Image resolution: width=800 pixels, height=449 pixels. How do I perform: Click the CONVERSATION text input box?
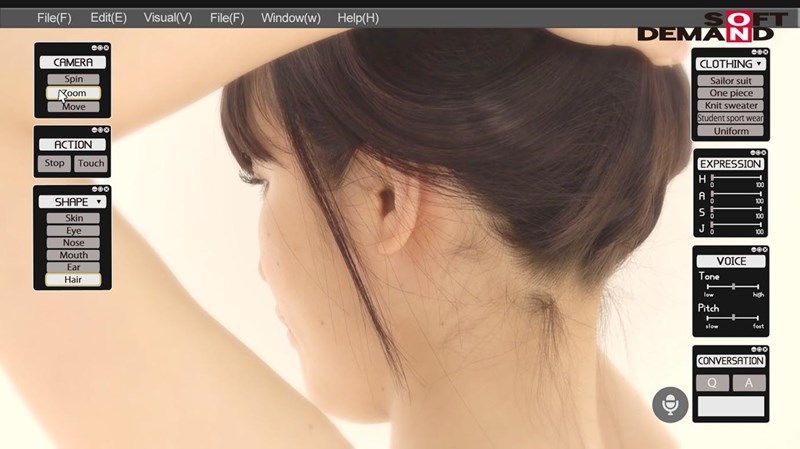[x=730, y=406]
